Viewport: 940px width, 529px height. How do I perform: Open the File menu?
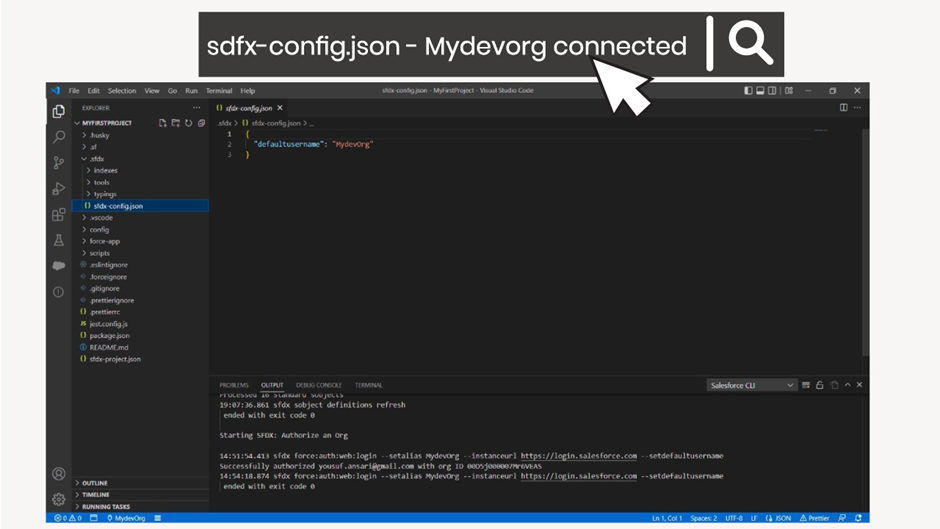click(x=74, y=91)
